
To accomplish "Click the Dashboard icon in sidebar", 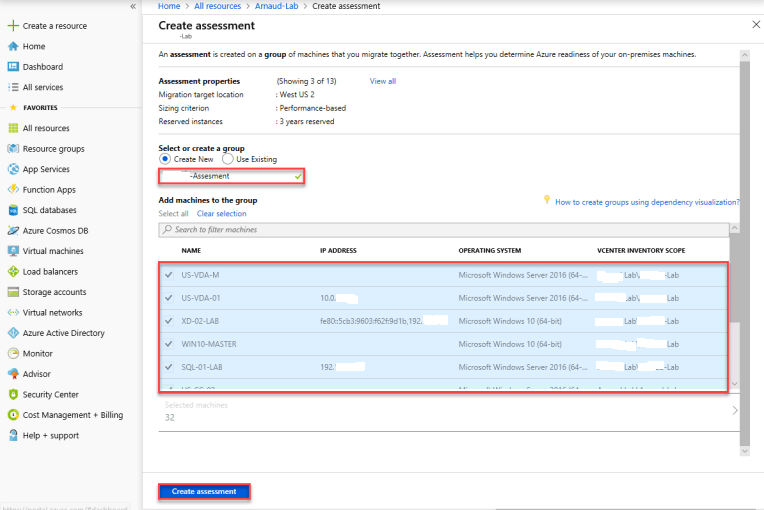I will [13, 67].
